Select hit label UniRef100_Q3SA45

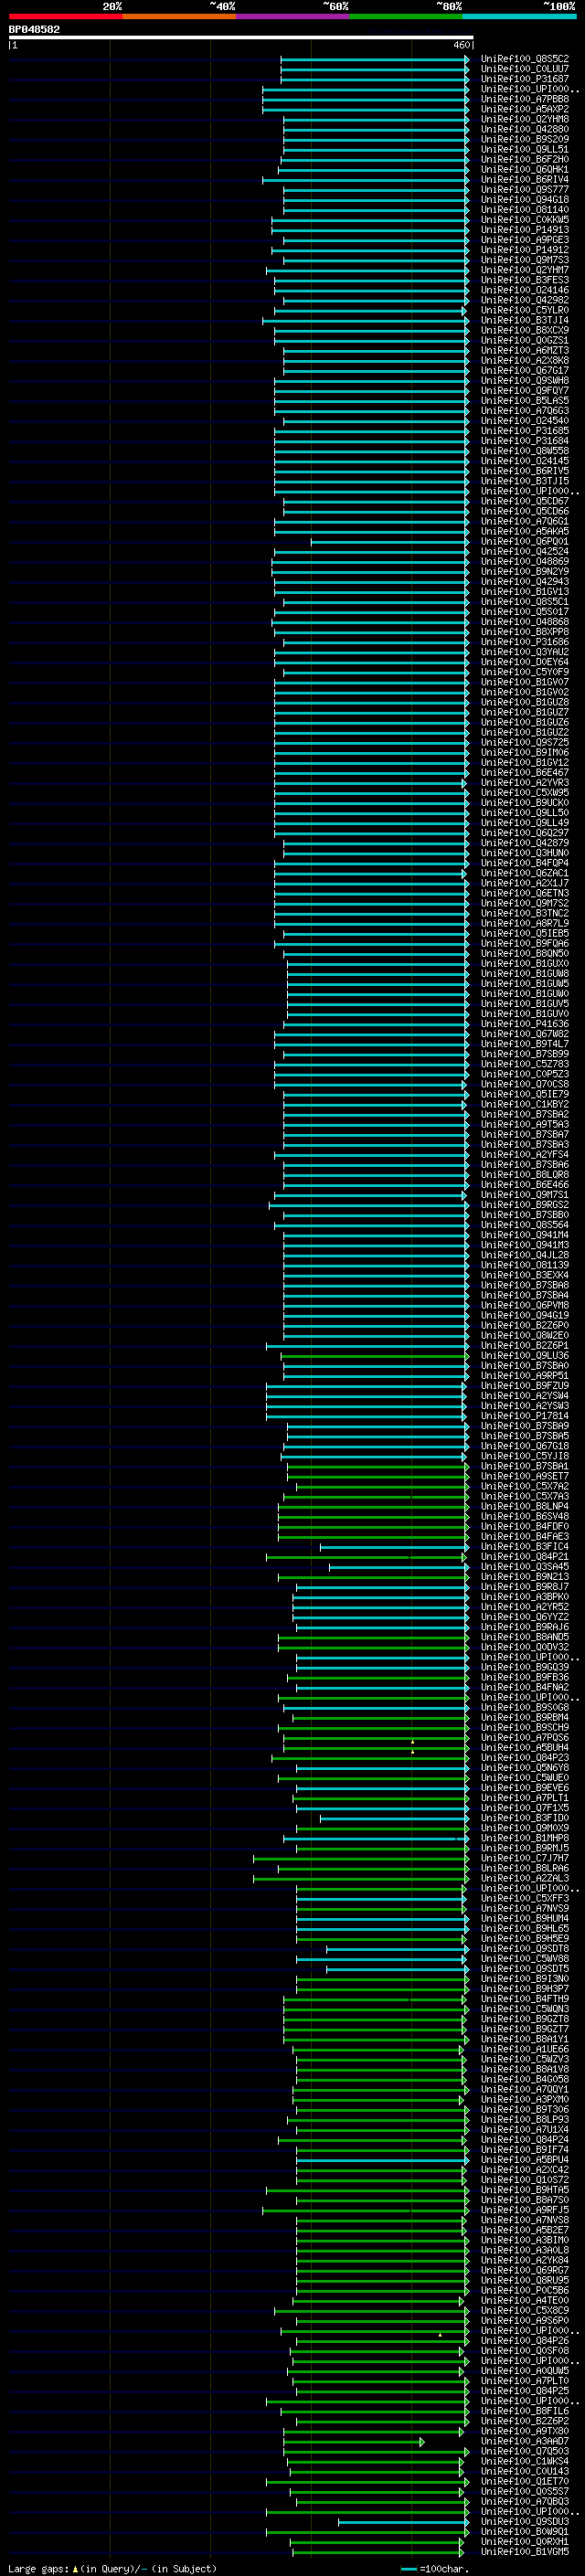(x=525, y=1567)
